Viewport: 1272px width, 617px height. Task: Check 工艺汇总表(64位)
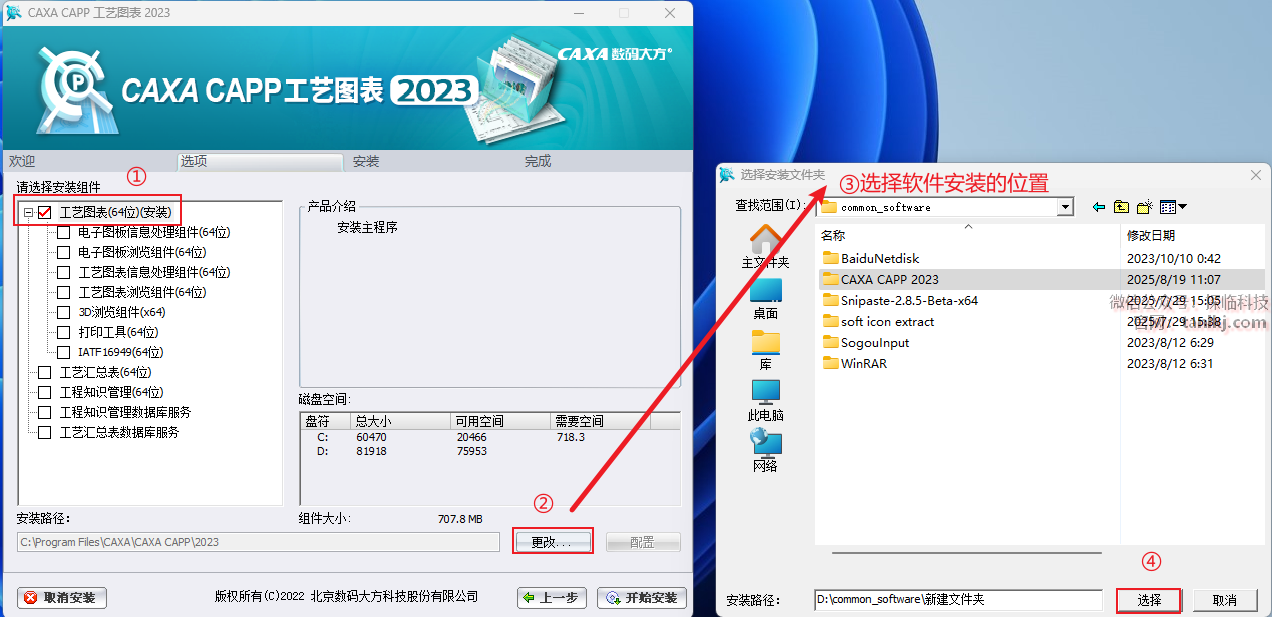coord(45,372)
